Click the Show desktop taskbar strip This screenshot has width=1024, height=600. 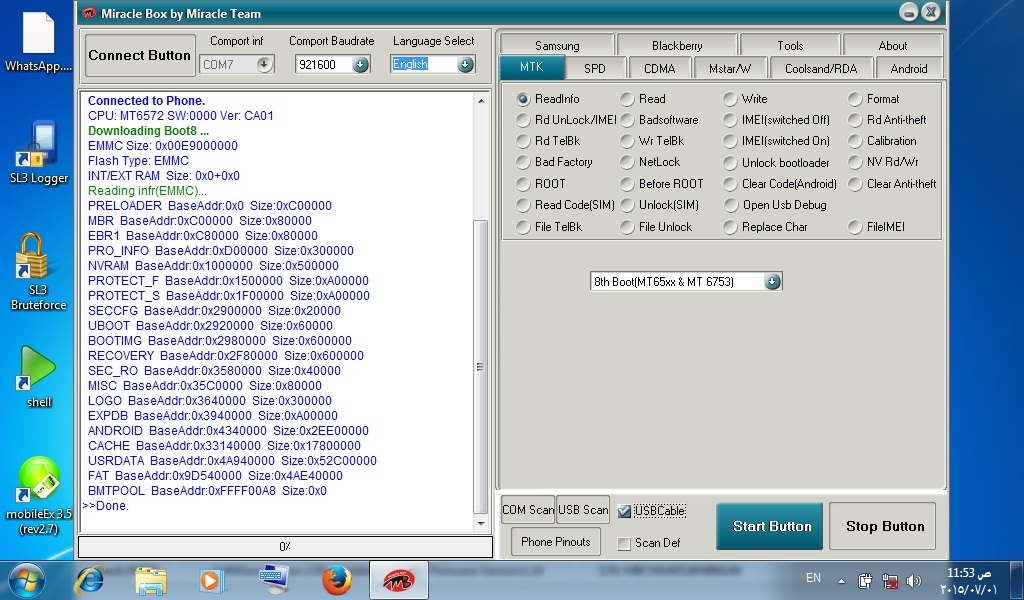(x=1018, y=580)
